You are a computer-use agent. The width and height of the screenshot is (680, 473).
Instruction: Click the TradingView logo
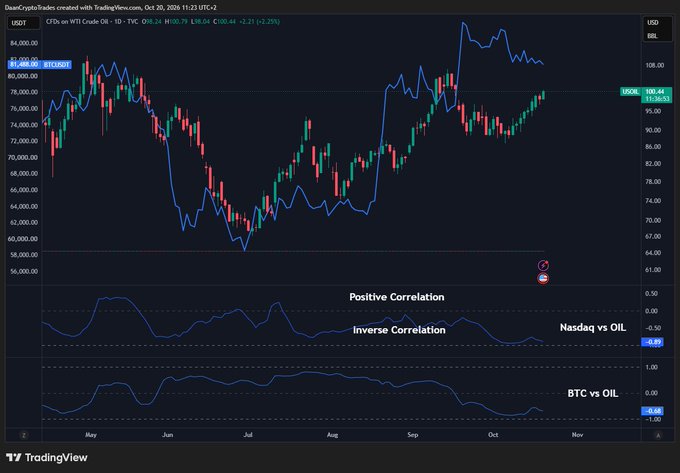click(x=47, y=457)
